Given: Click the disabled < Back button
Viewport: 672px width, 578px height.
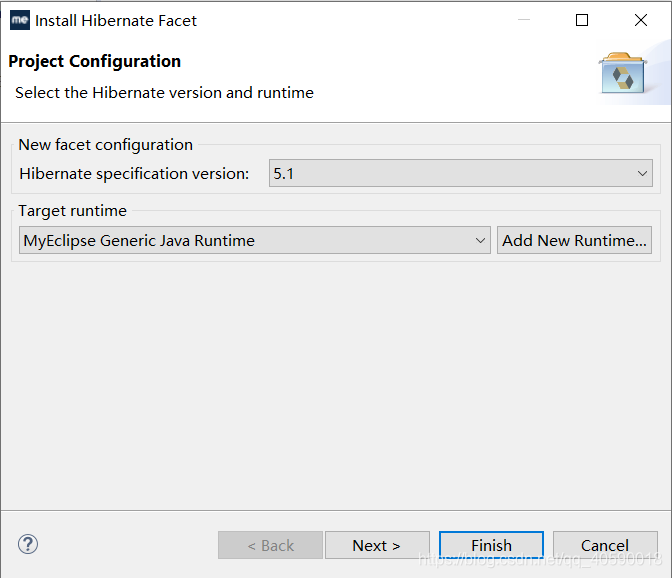Looking at the screenshot, I should [x=270, y=545].
